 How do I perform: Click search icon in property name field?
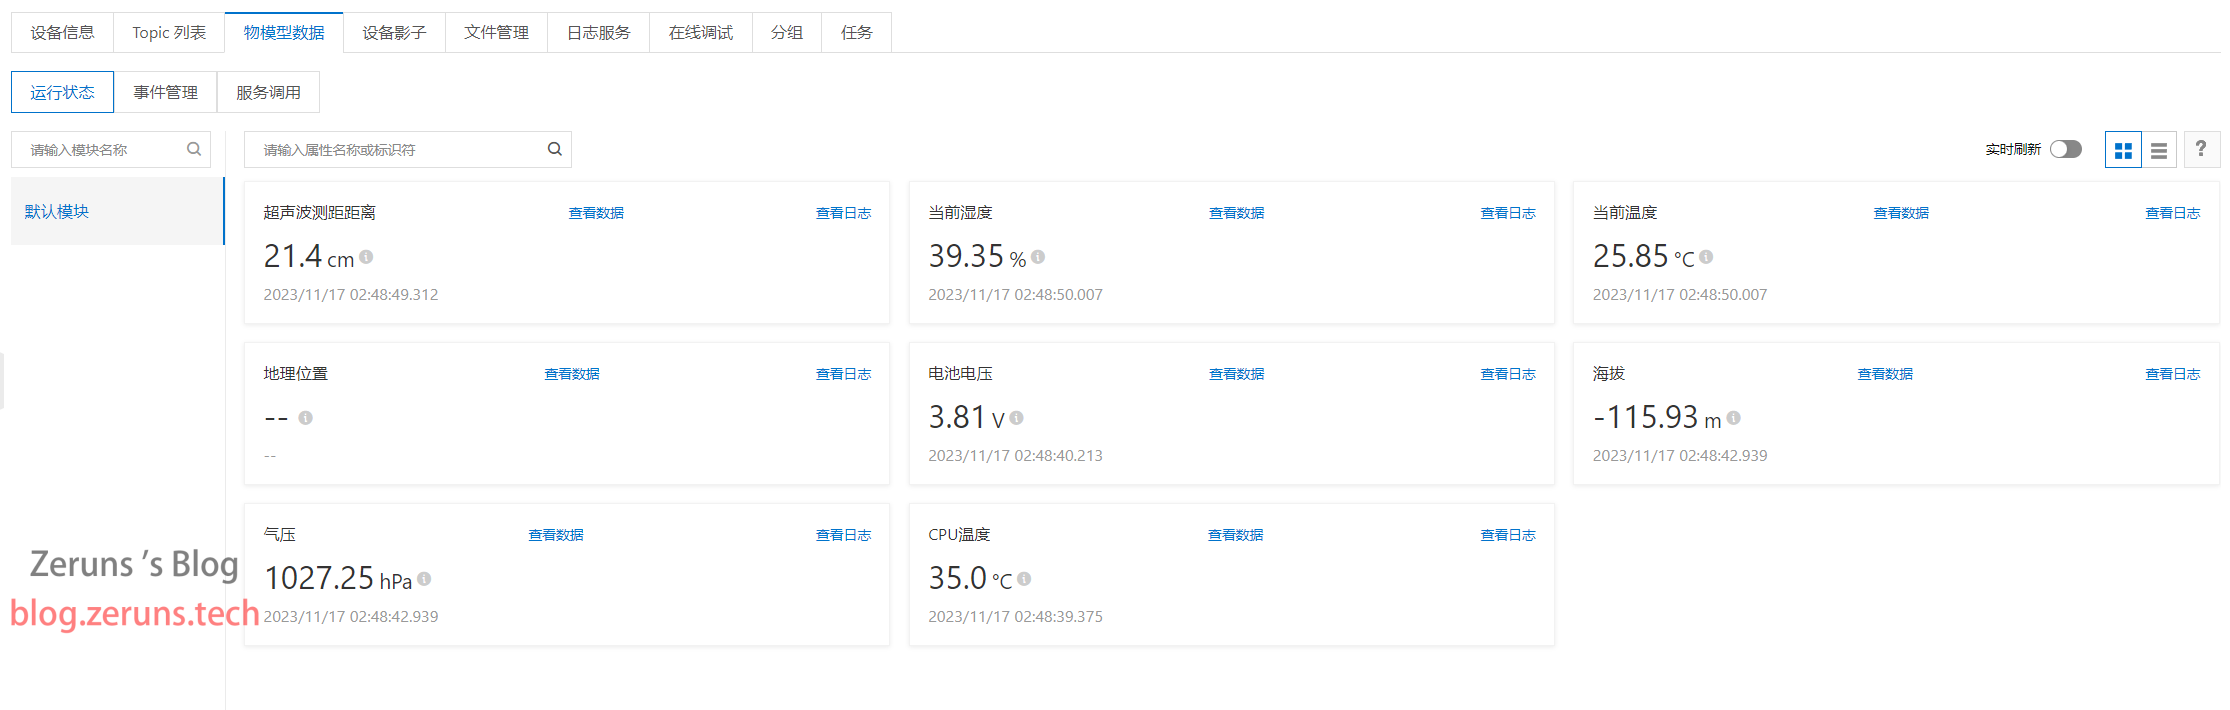tap(555, 149)
